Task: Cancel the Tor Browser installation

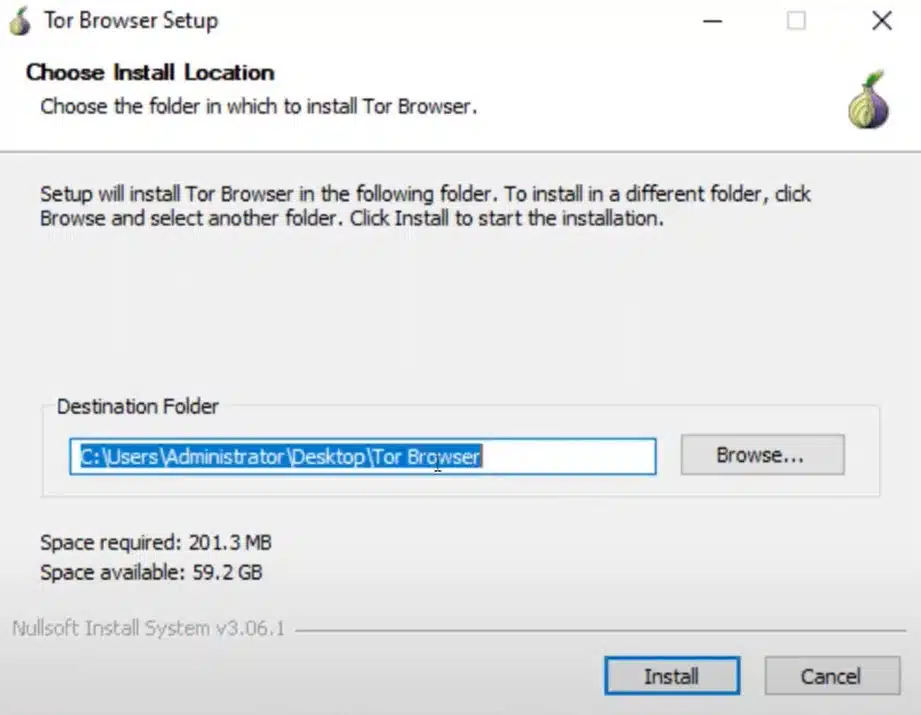Action: point(832,676)
